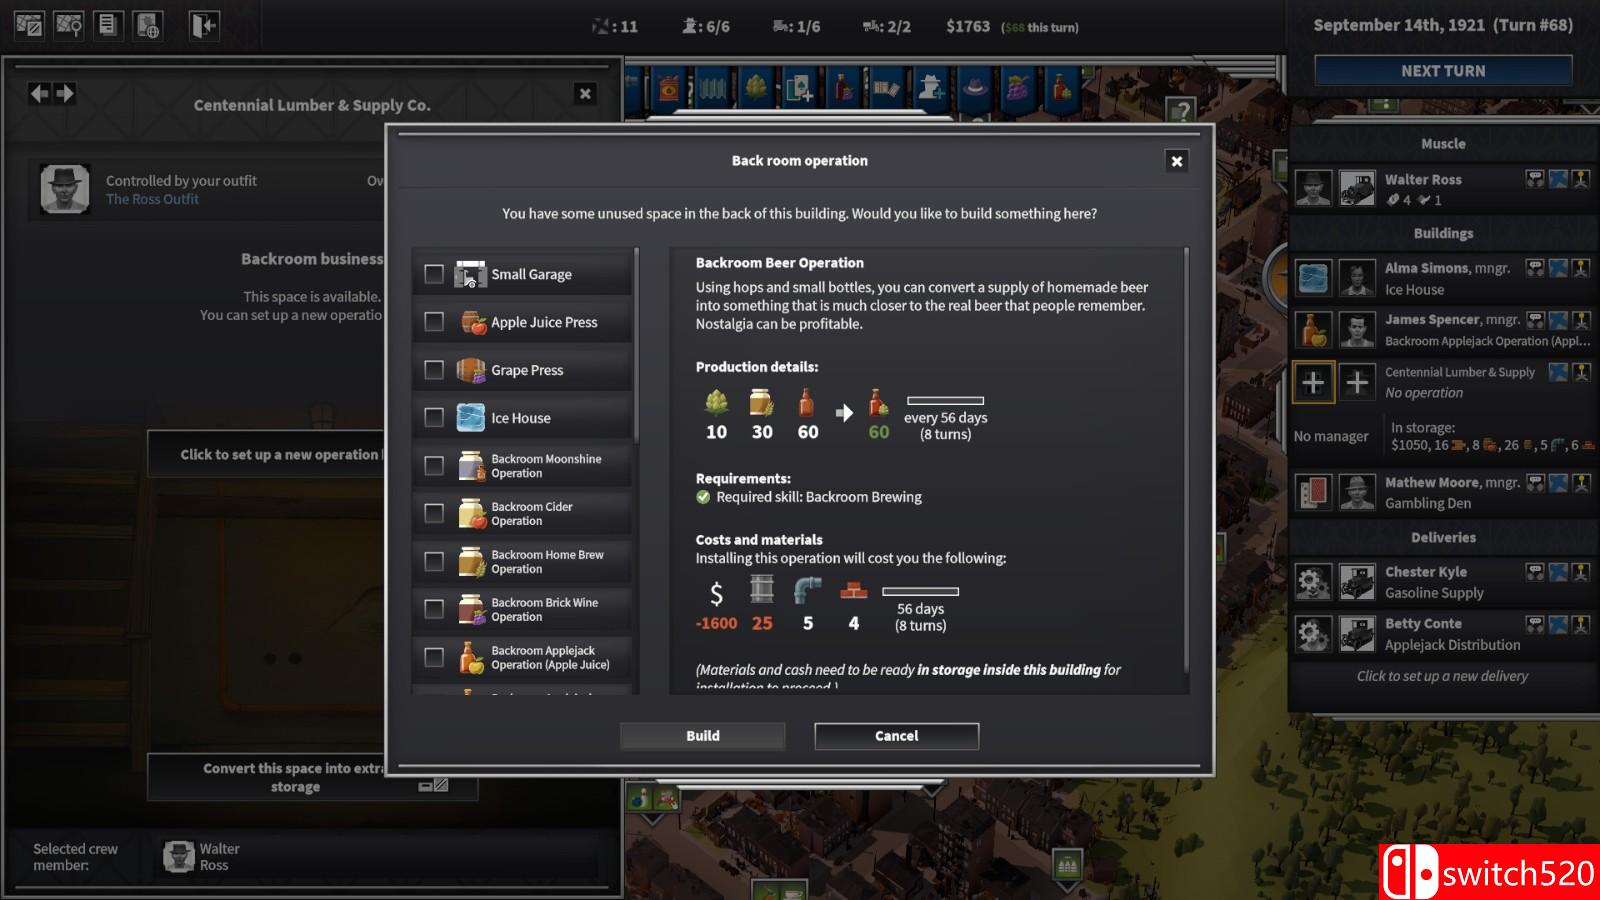Select Backroom Cider Operation list entry
This screenshot has height=900, width=1600.
(531, 514)
